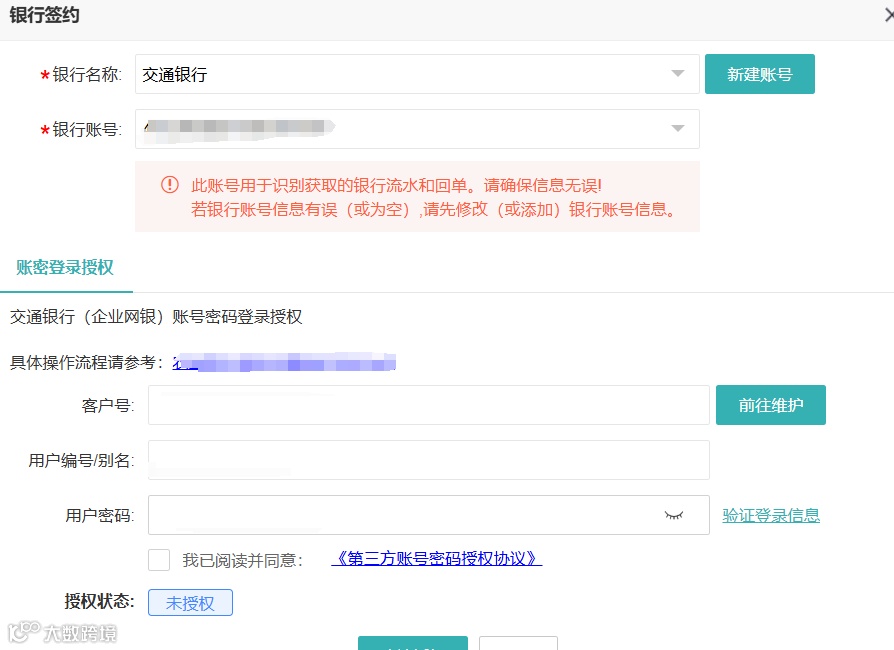Close the 银行签约 dialog
The width and height of the screenshot is (894, 650).
(x=888, y=15)
